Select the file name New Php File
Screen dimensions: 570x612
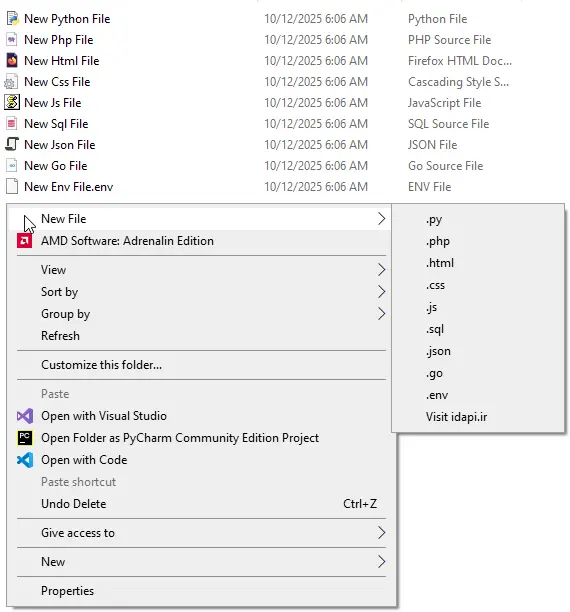tap(59, 40)
